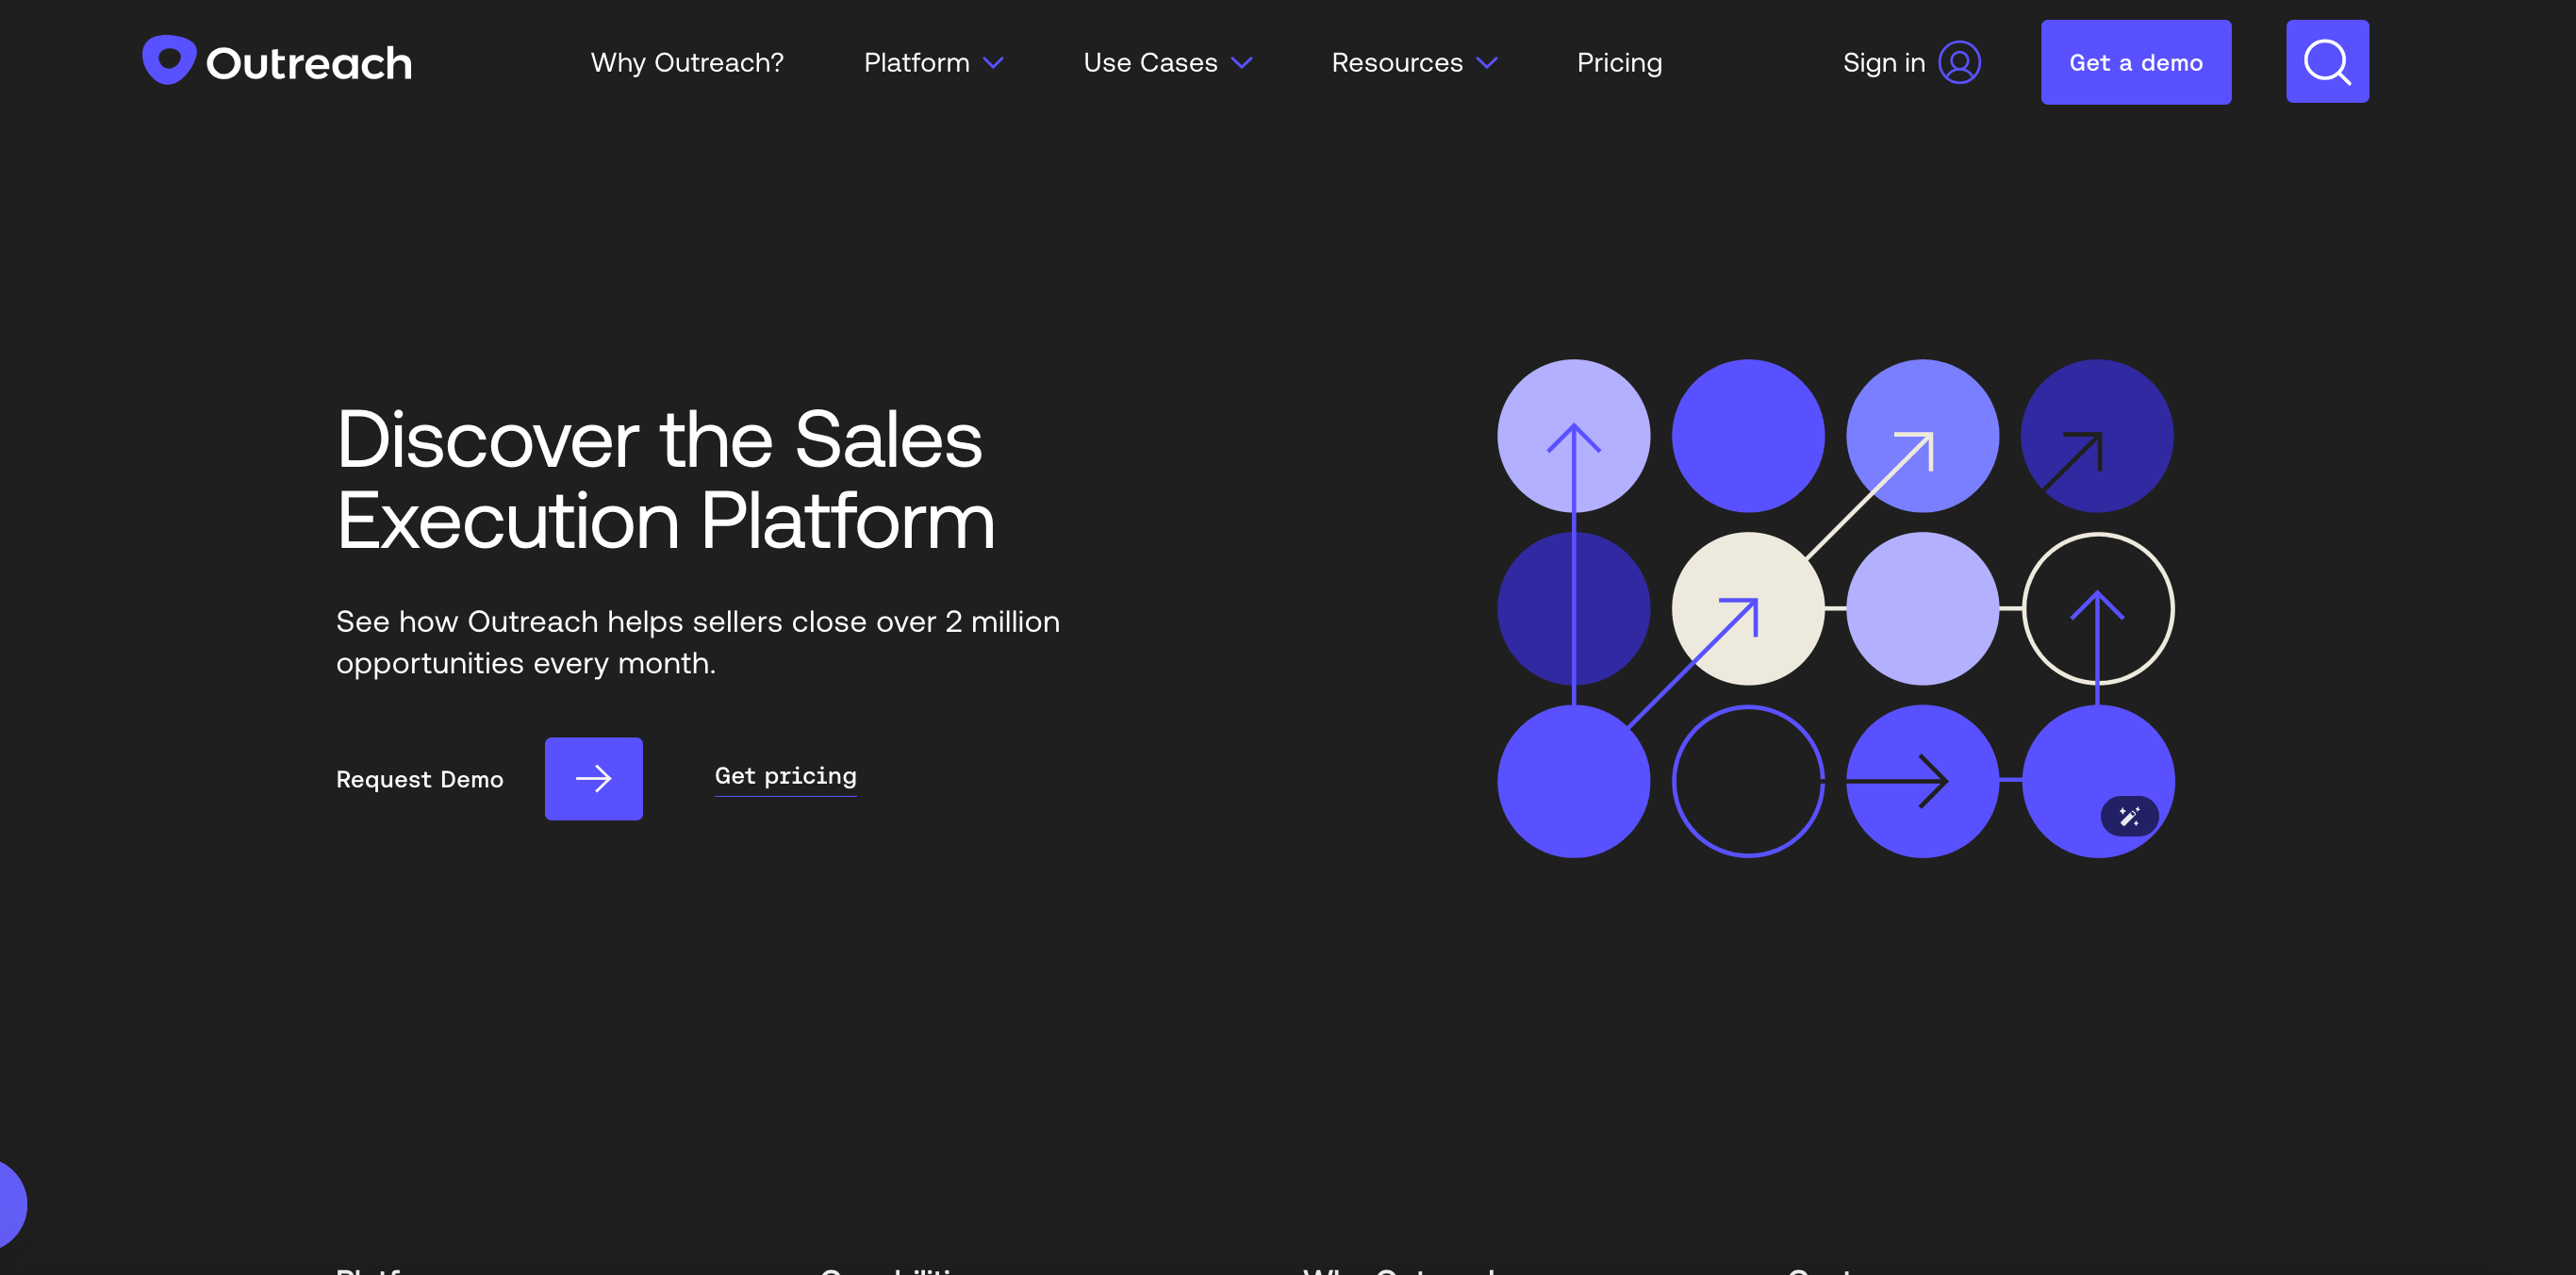Open the search icon button
2576x1275 pixels.
tap(2327, 61)
